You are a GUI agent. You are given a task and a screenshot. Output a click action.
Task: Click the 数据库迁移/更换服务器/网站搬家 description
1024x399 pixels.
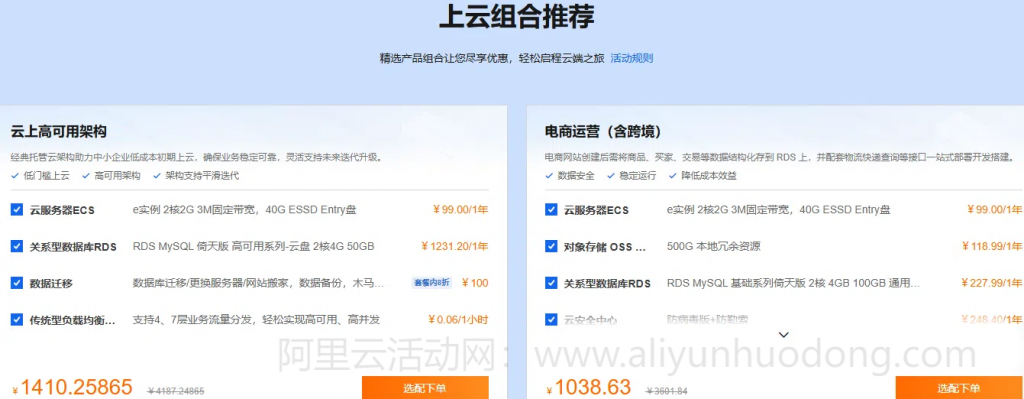[258, 283]
